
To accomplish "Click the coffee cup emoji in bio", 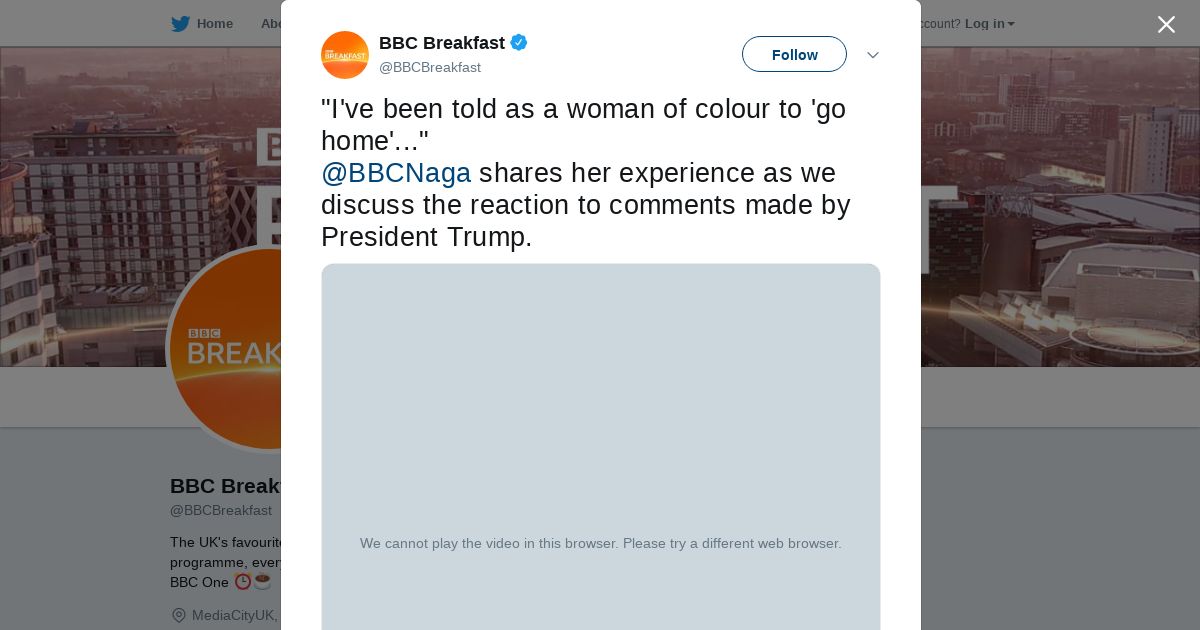I will coord(263,582).
